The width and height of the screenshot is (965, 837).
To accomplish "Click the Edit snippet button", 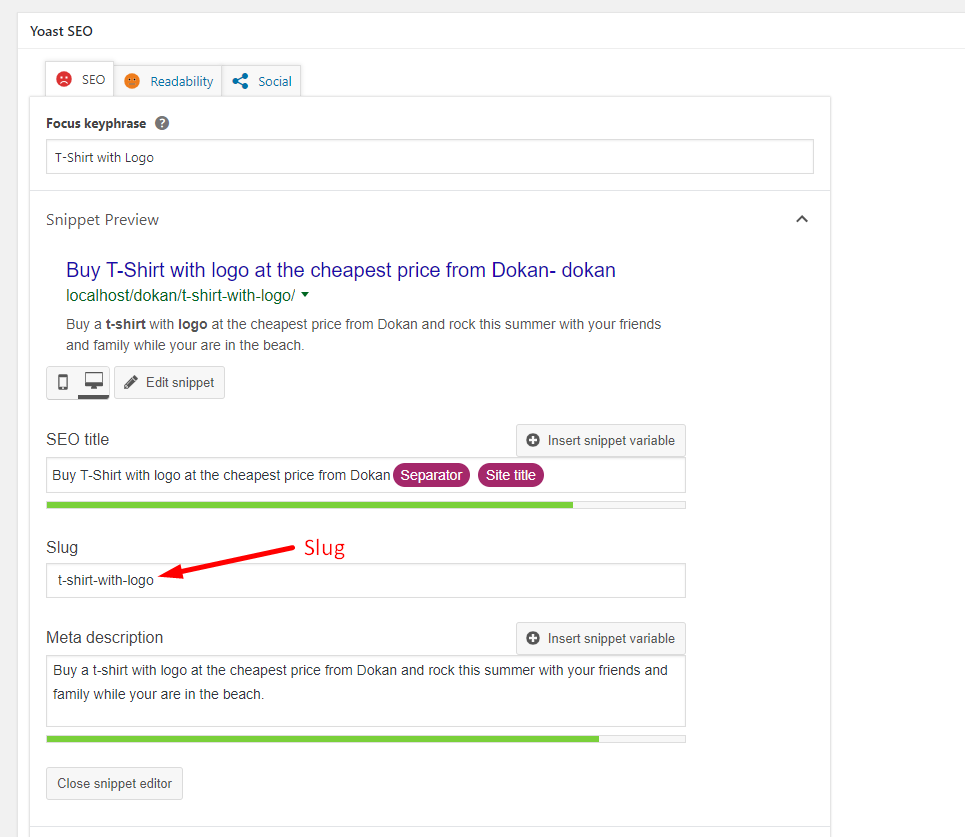I will pyautogui.click(x=169, y=383).
